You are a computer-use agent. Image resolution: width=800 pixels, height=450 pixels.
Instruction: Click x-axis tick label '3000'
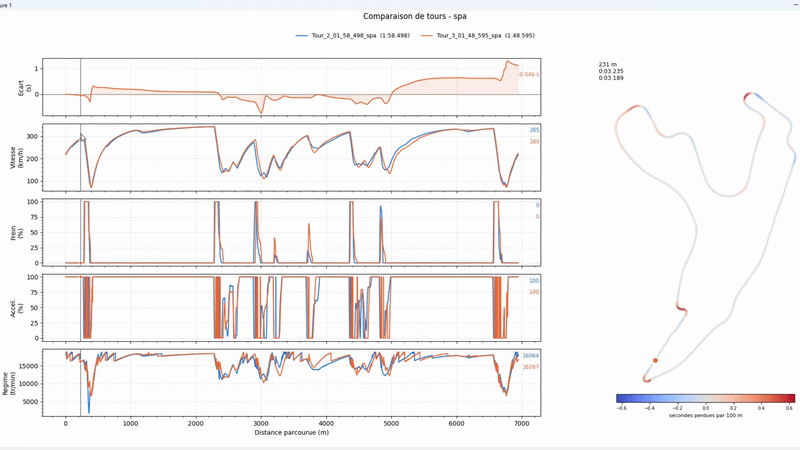261,423
